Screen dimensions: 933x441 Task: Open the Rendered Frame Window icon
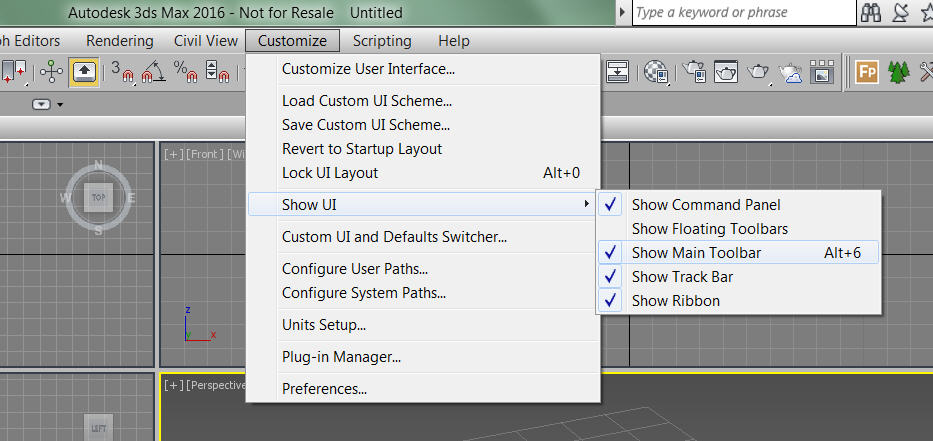click(726, 71)
